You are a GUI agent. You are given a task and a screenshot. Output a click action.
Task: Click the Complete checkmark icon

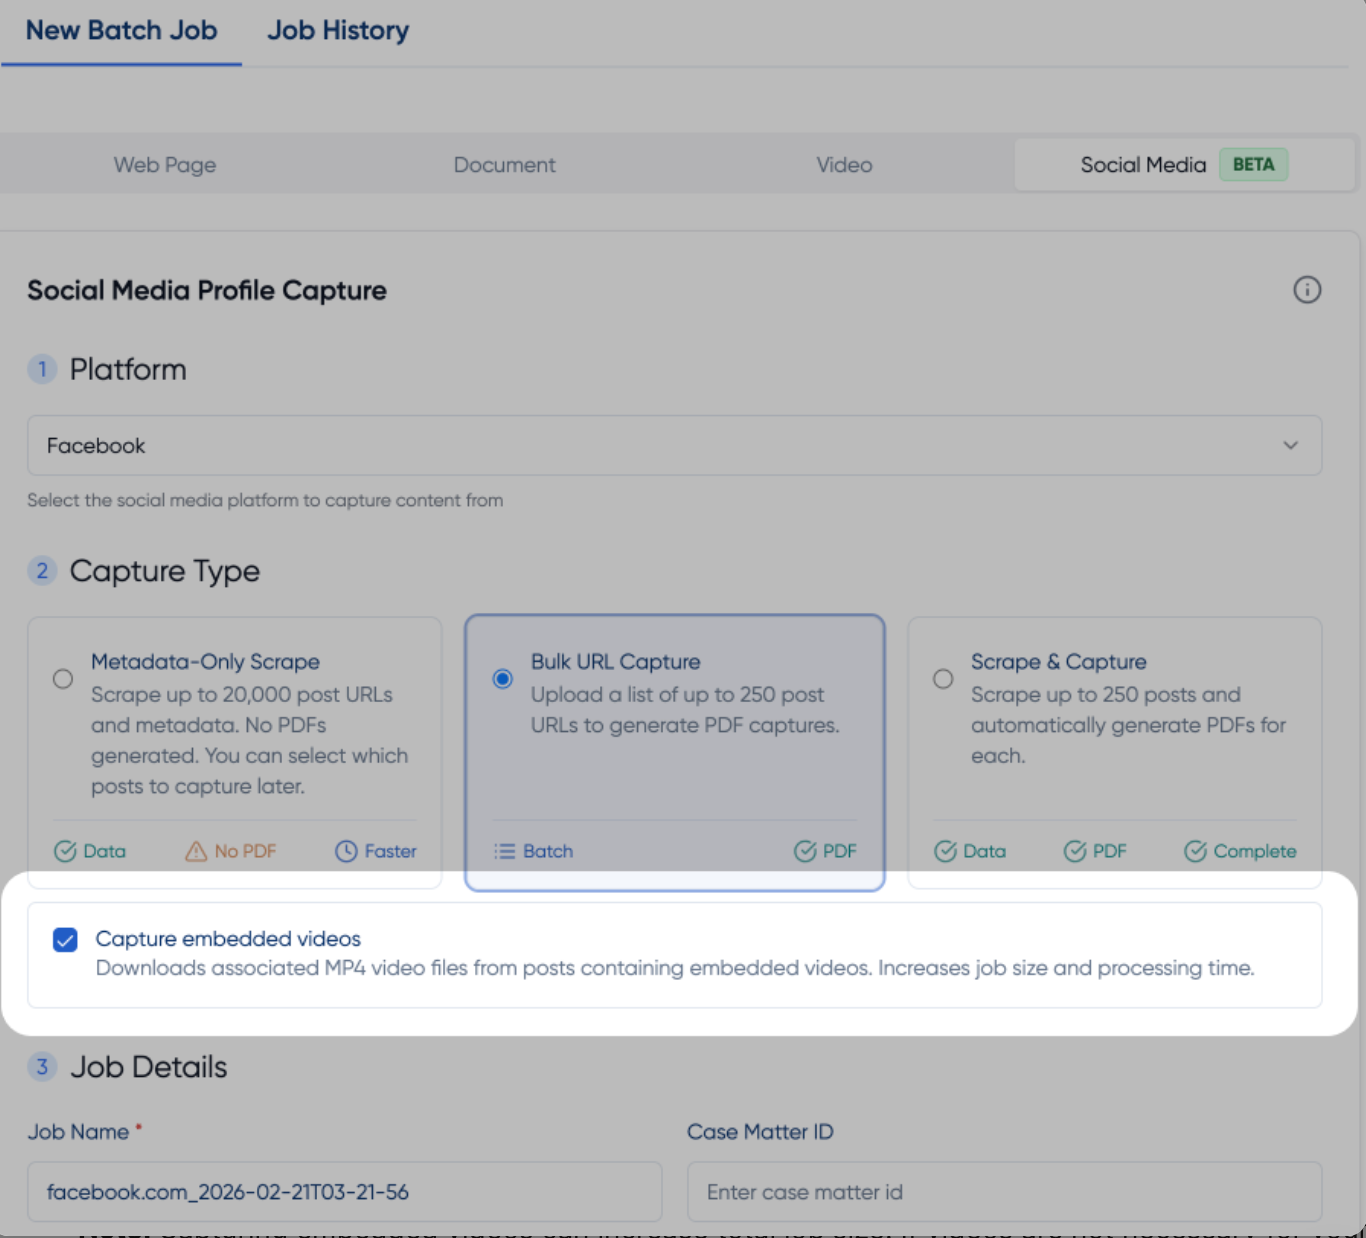tap(1195, 851)
